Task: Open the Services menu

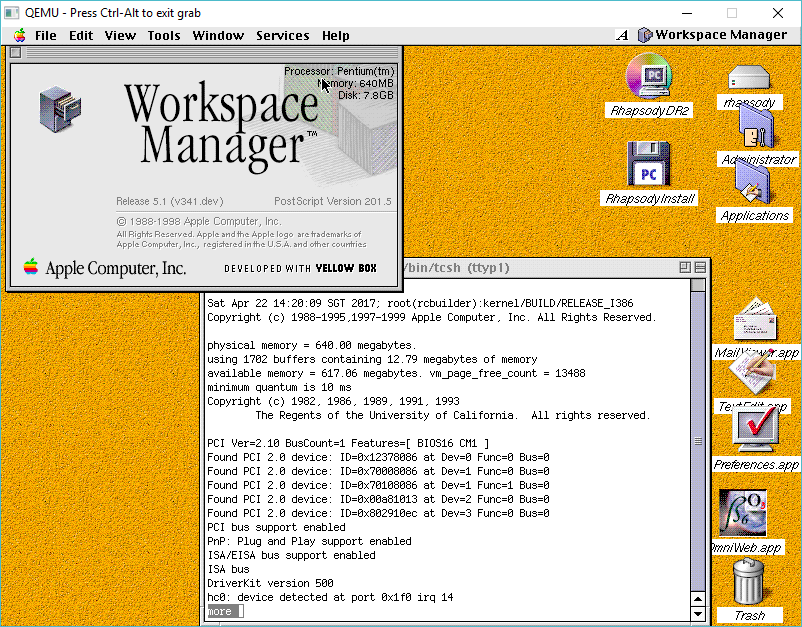Action: pyautogui.click(x=282, y=35)
